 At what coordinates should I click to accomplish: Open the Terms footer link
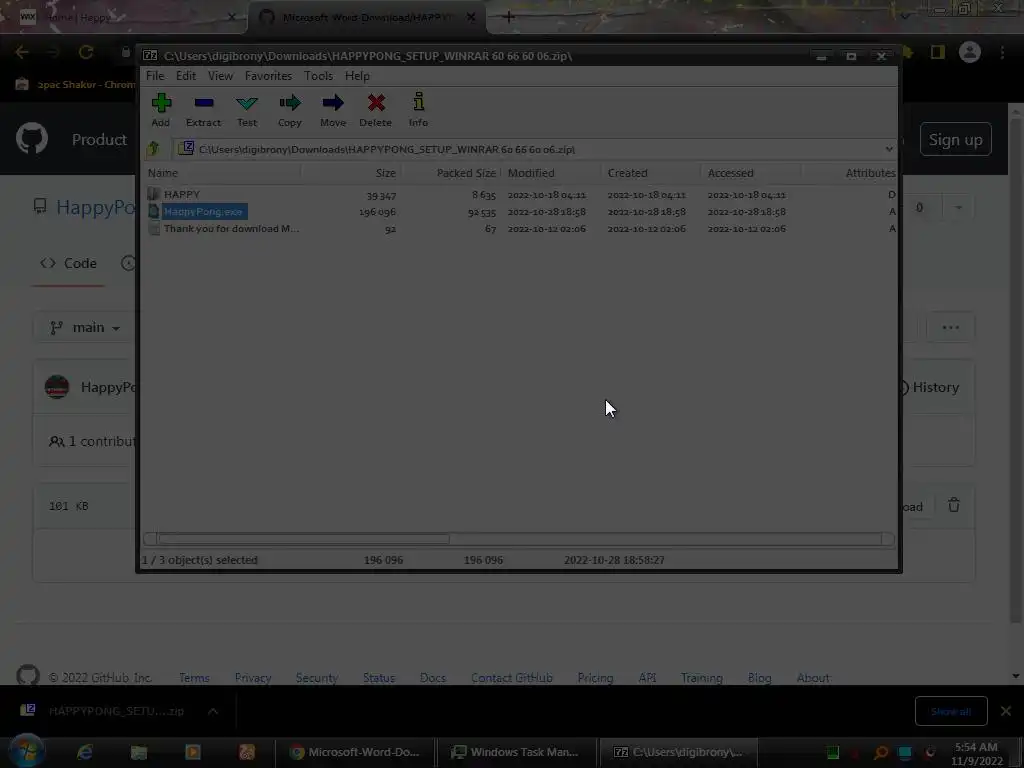click(x=194, y=678)
